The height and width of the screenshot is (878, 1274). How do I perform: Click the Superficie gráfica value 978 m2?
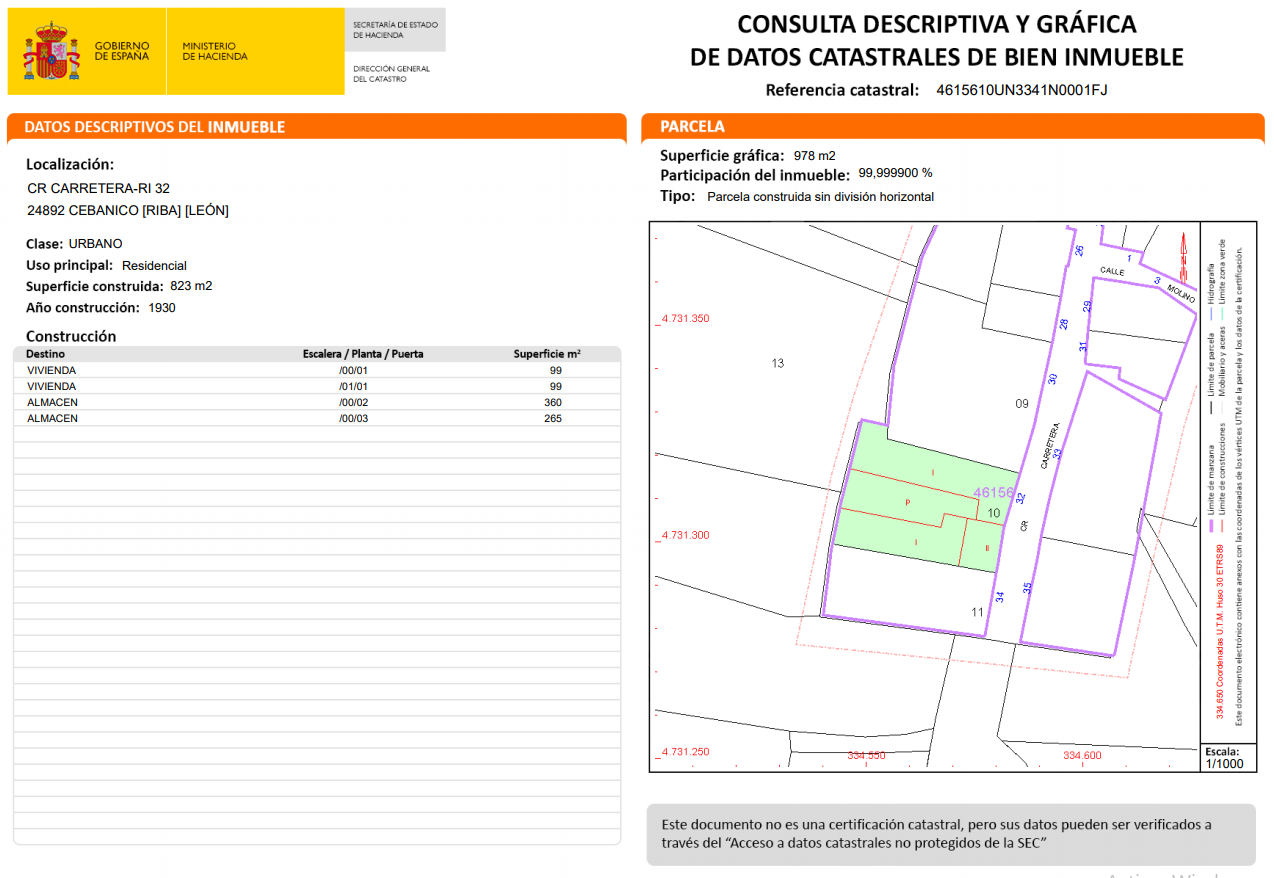click(814, 156)
